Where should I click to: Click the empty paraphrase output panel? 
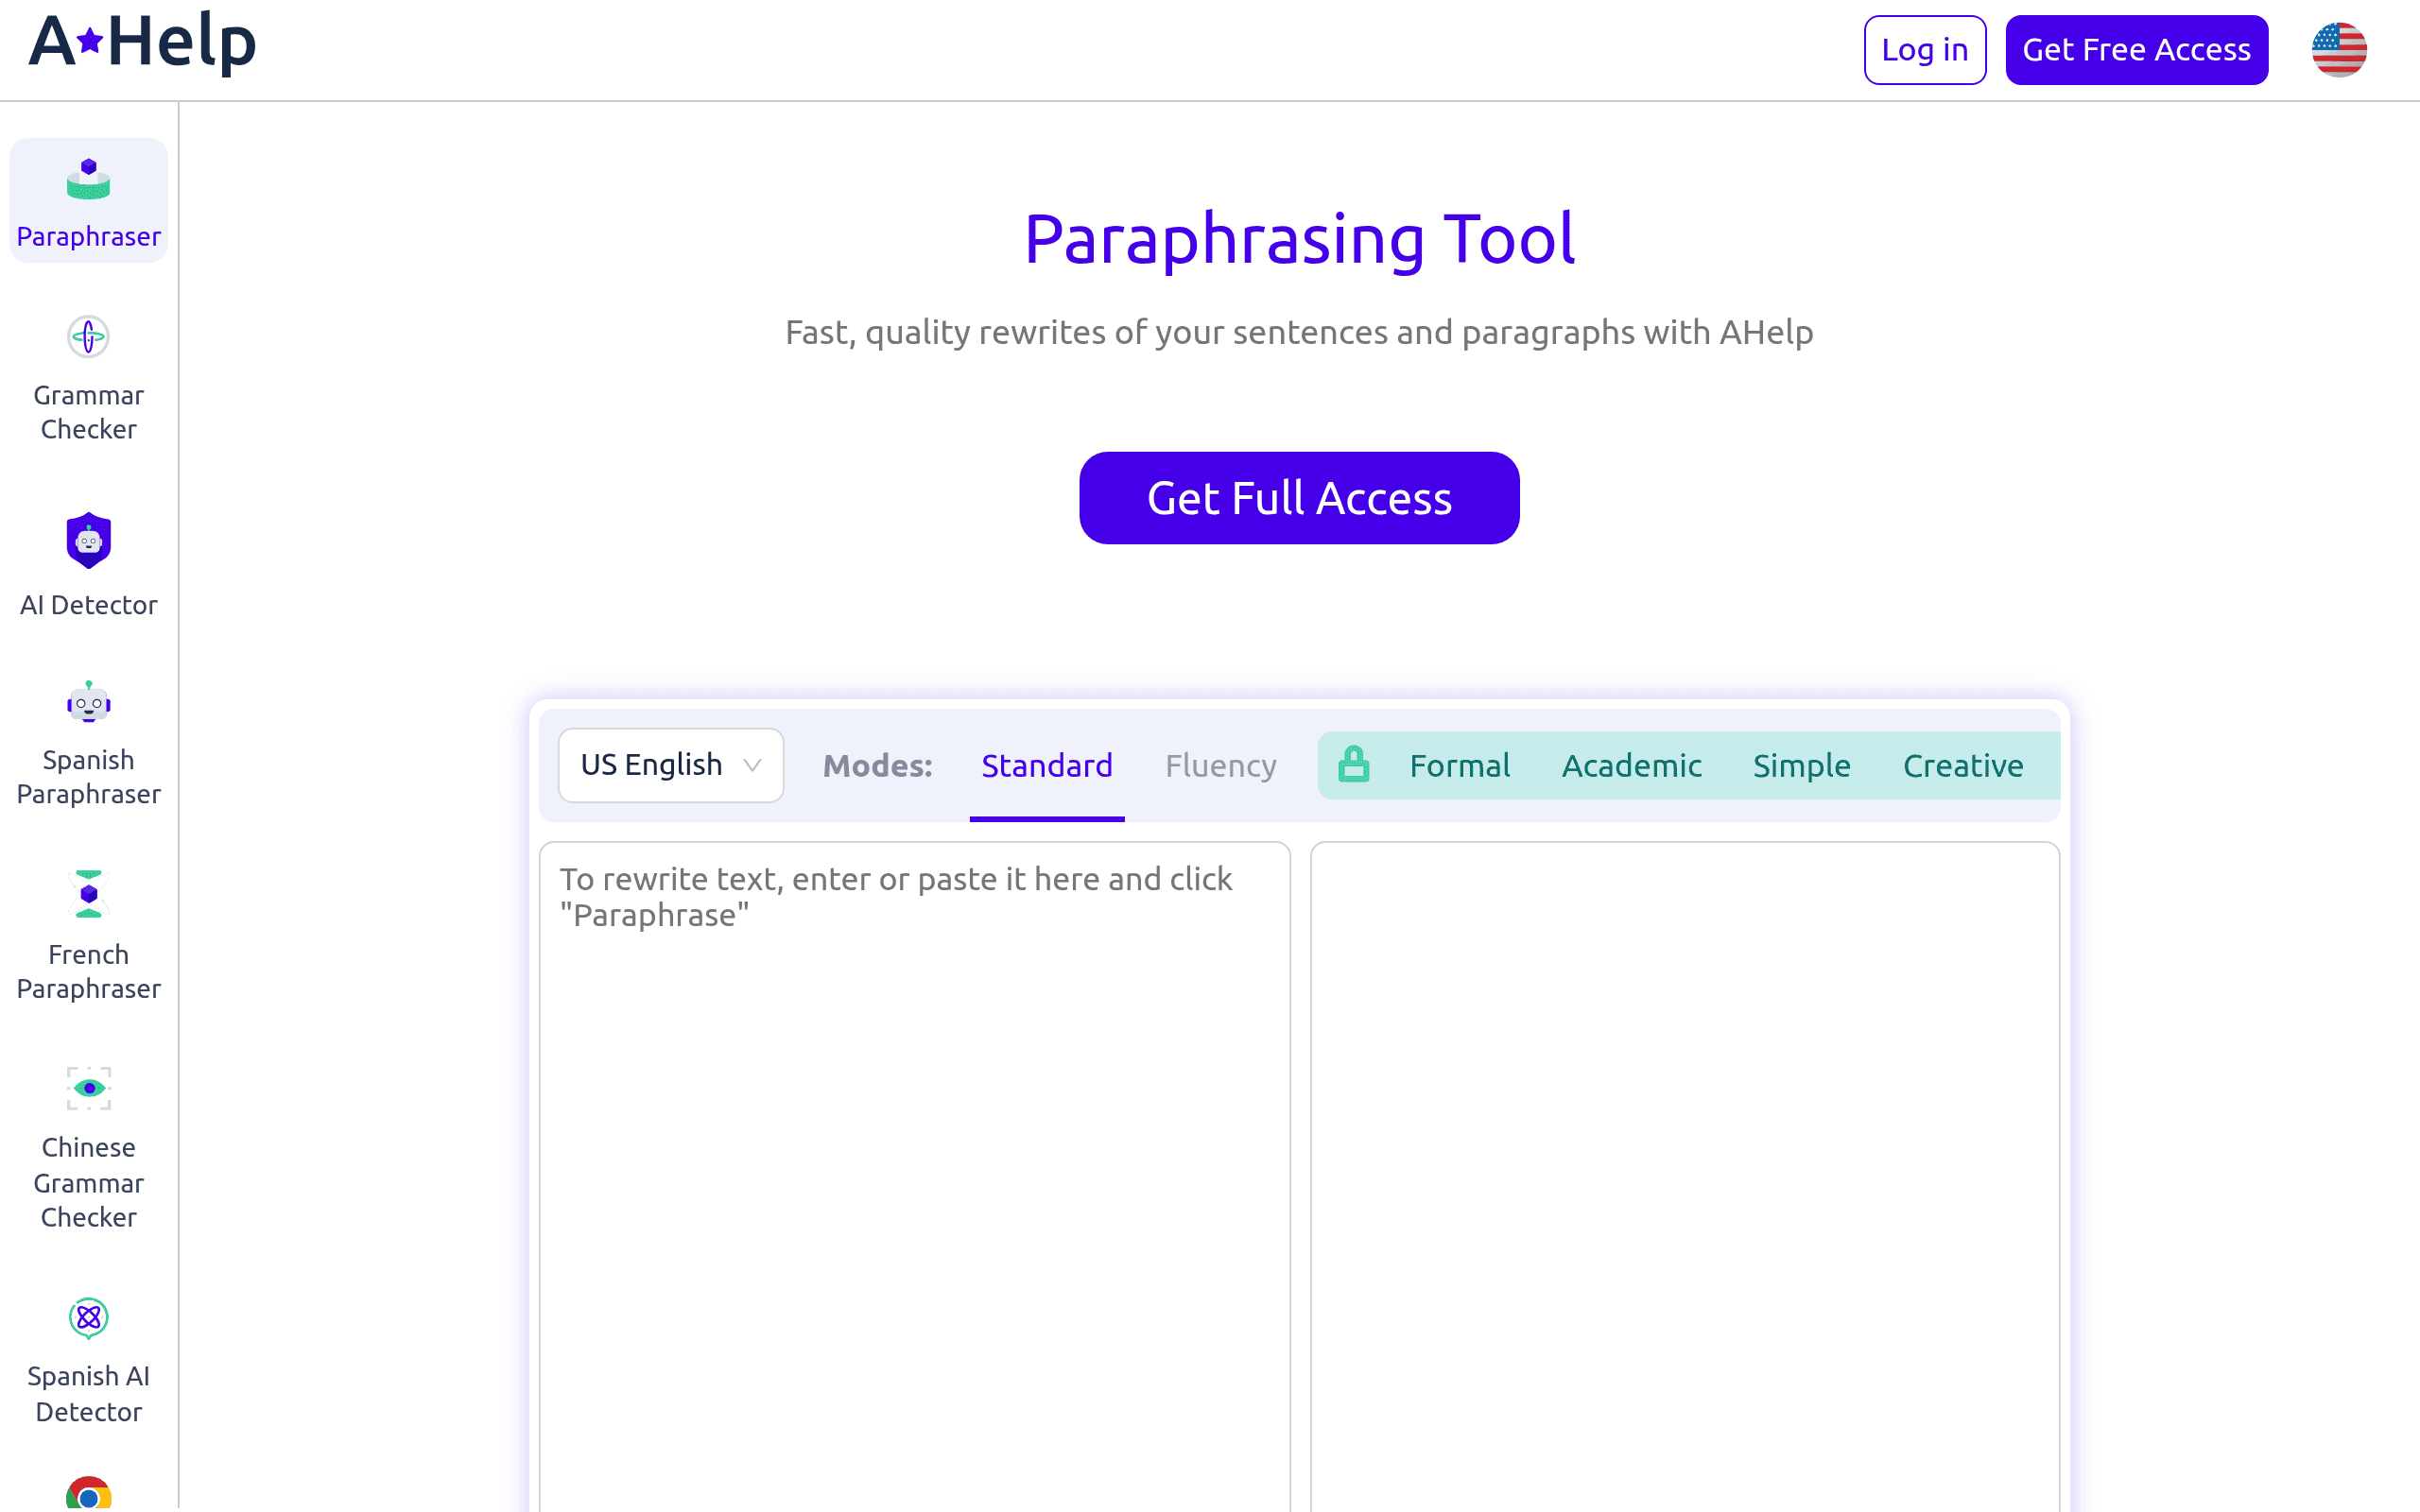(1685, 1176)
